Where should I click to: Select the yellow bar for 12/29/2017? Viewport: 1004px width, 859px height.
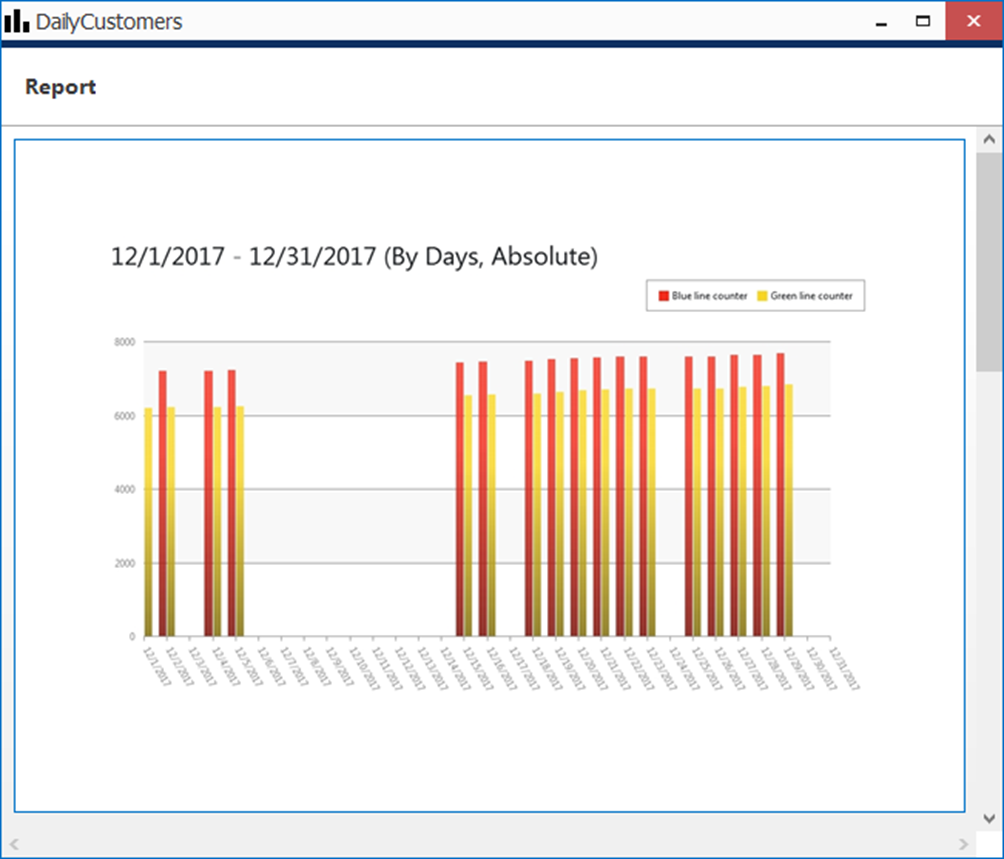click(x=789, y=510)
